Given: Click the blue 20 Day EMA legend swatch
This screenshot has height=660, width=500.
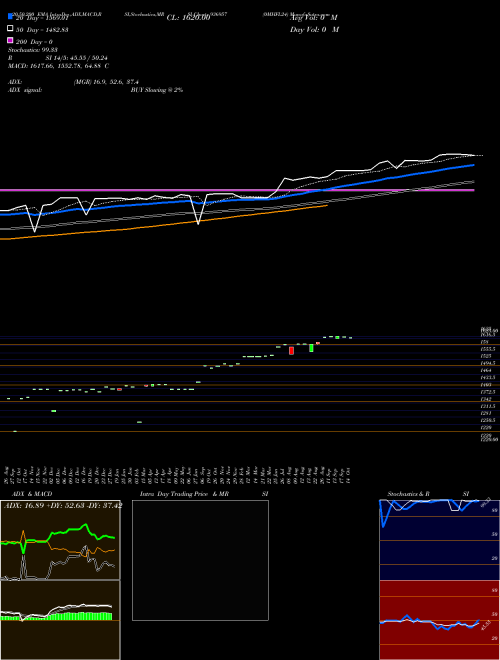Looking at the screenshot, I should click(x=10, y=16).
